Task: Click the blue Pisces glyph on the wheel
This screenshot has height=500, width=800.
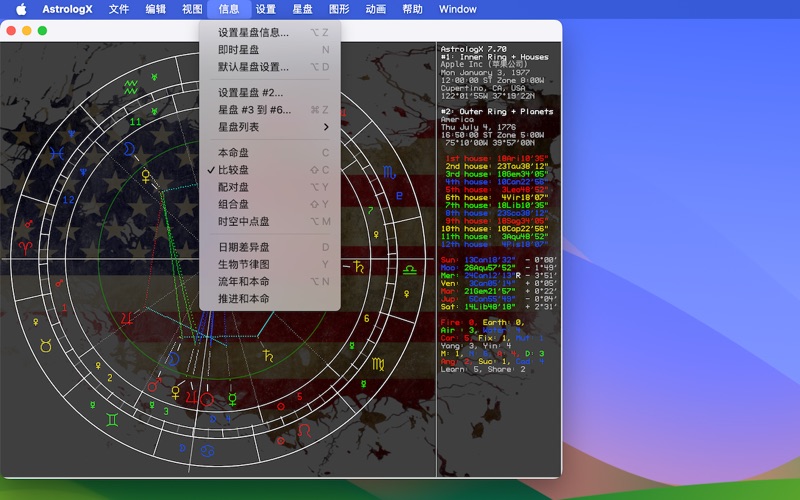Action: [x=57, y=153]
